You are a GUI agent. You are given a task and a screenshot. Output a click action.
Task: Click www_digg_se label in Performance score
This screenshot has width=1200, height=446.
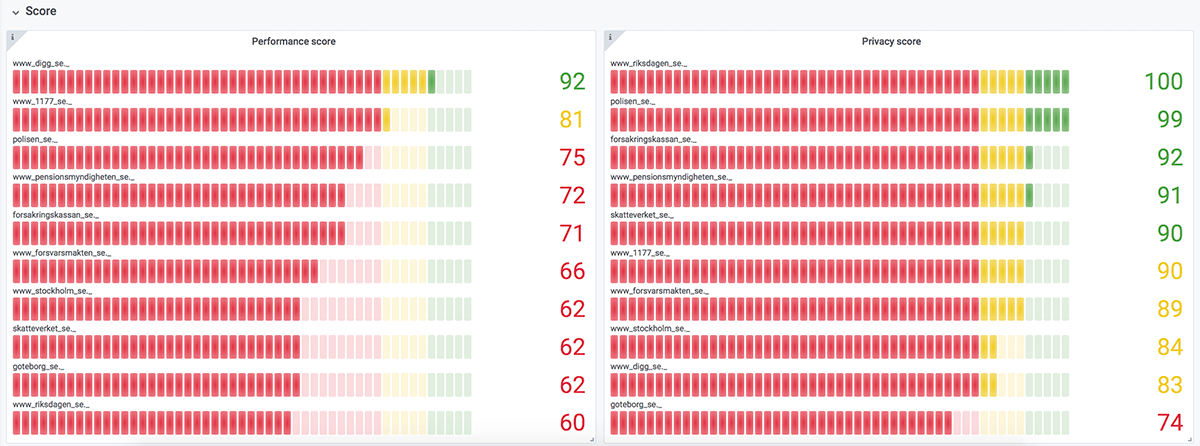point(42,63)
